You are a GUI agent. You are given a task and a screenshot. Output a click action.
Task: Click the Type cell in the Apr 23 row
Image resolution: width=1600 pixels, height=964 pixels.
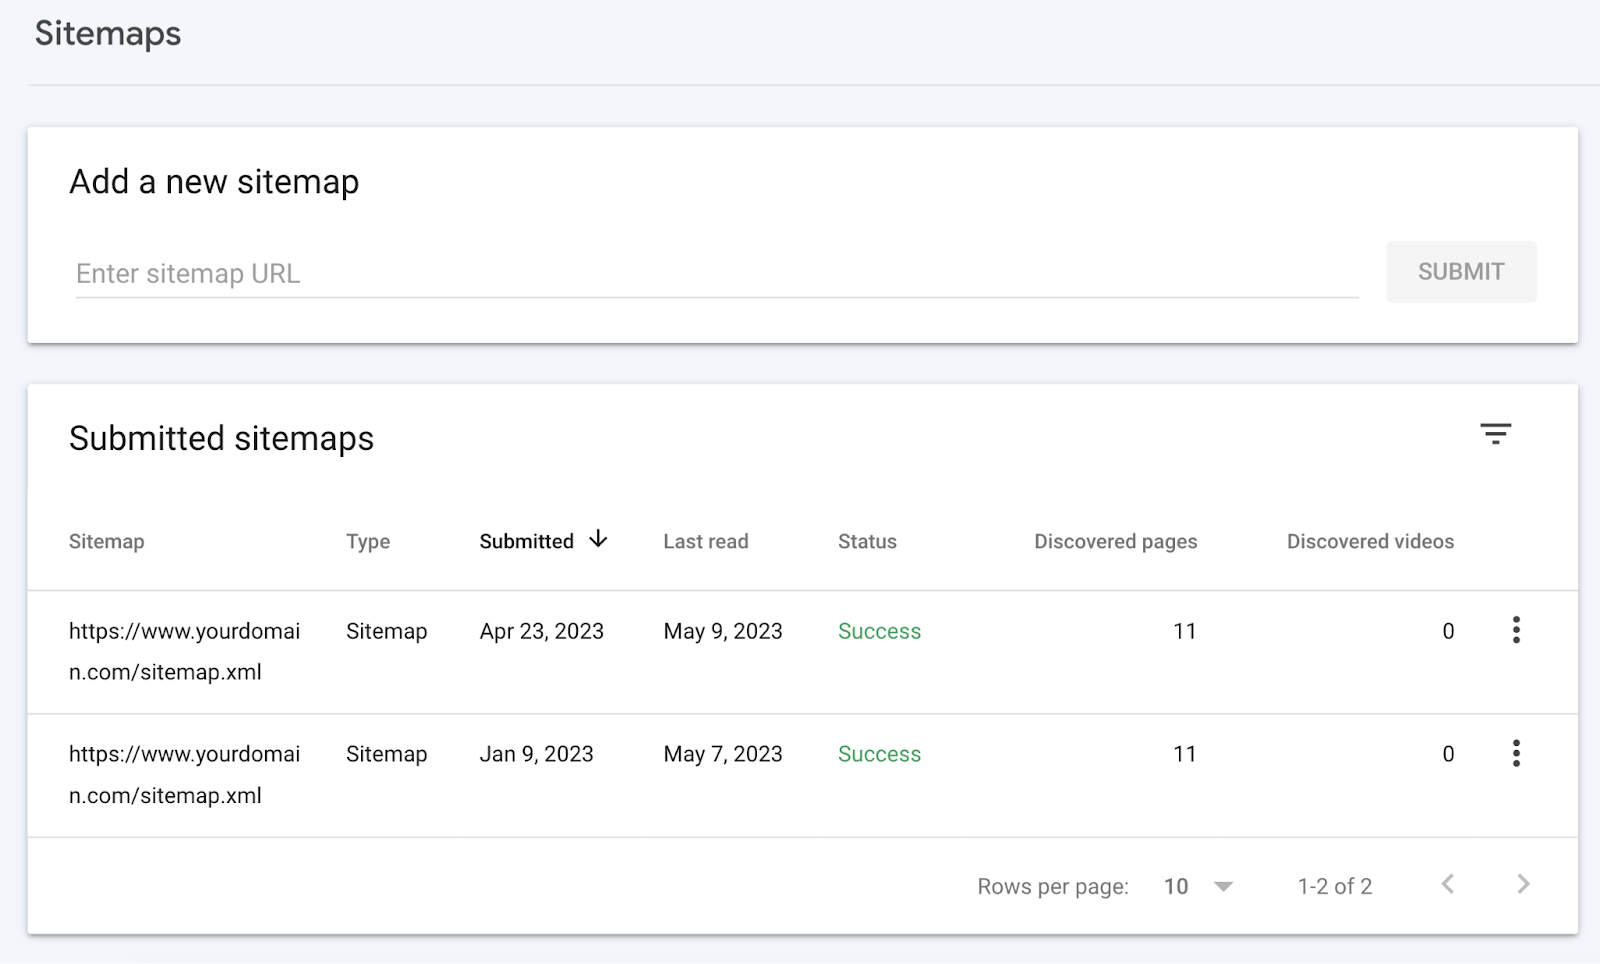tap(386, 631)
